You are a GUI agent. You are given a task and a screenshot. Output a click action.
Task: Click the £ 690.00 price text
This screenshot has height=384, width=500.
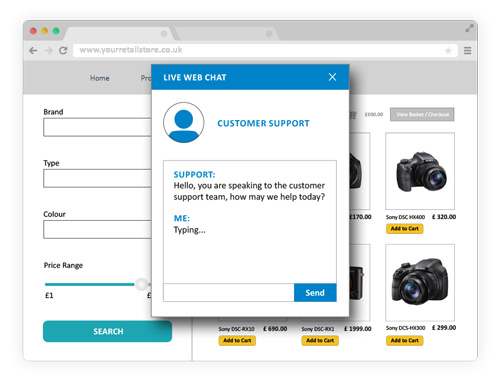point(275,329)
